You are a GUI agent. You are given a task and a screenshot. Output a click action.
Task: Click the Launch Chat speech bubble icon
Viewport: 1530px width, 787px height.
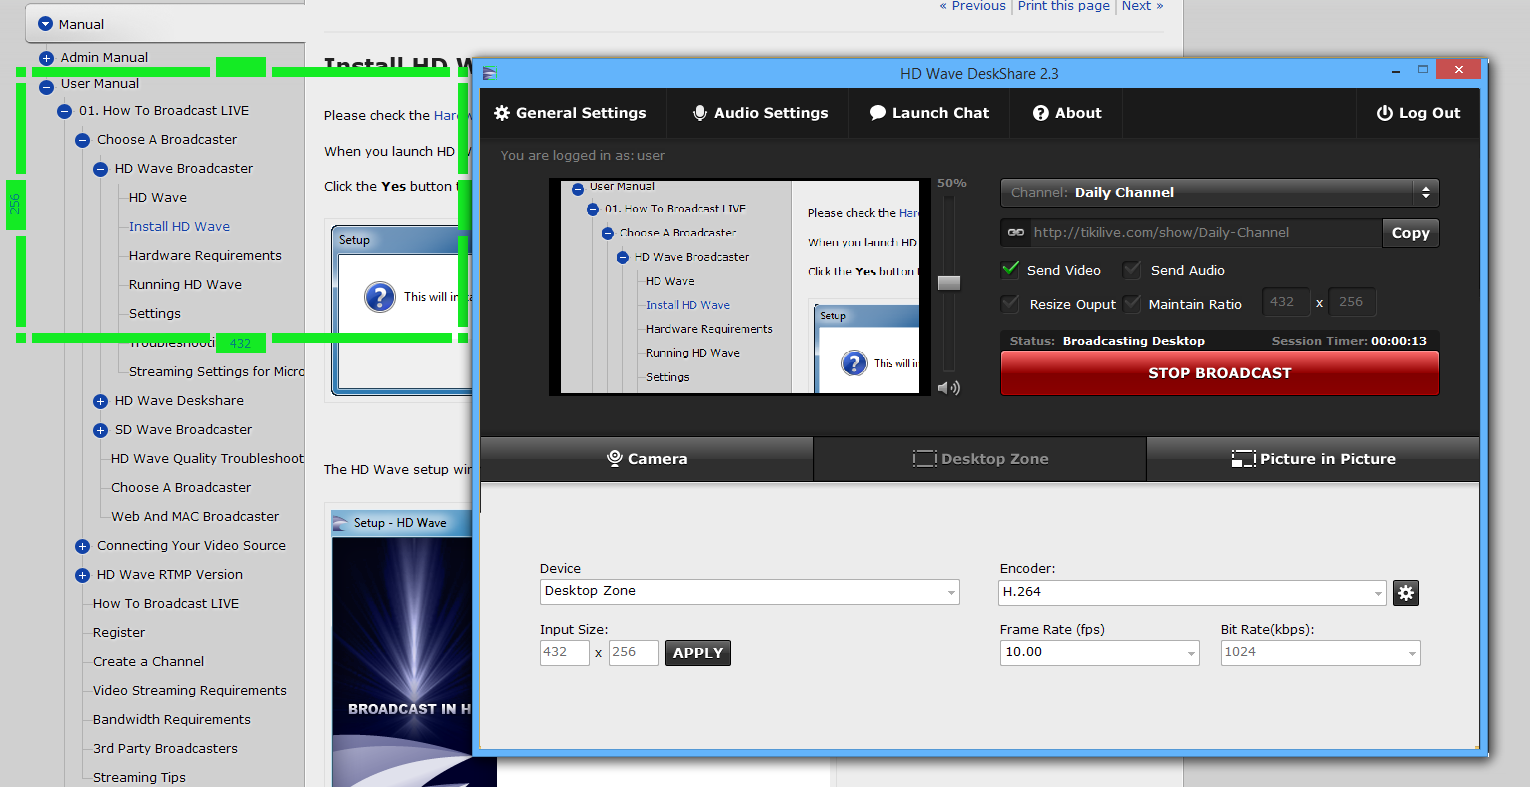(878, 113)
